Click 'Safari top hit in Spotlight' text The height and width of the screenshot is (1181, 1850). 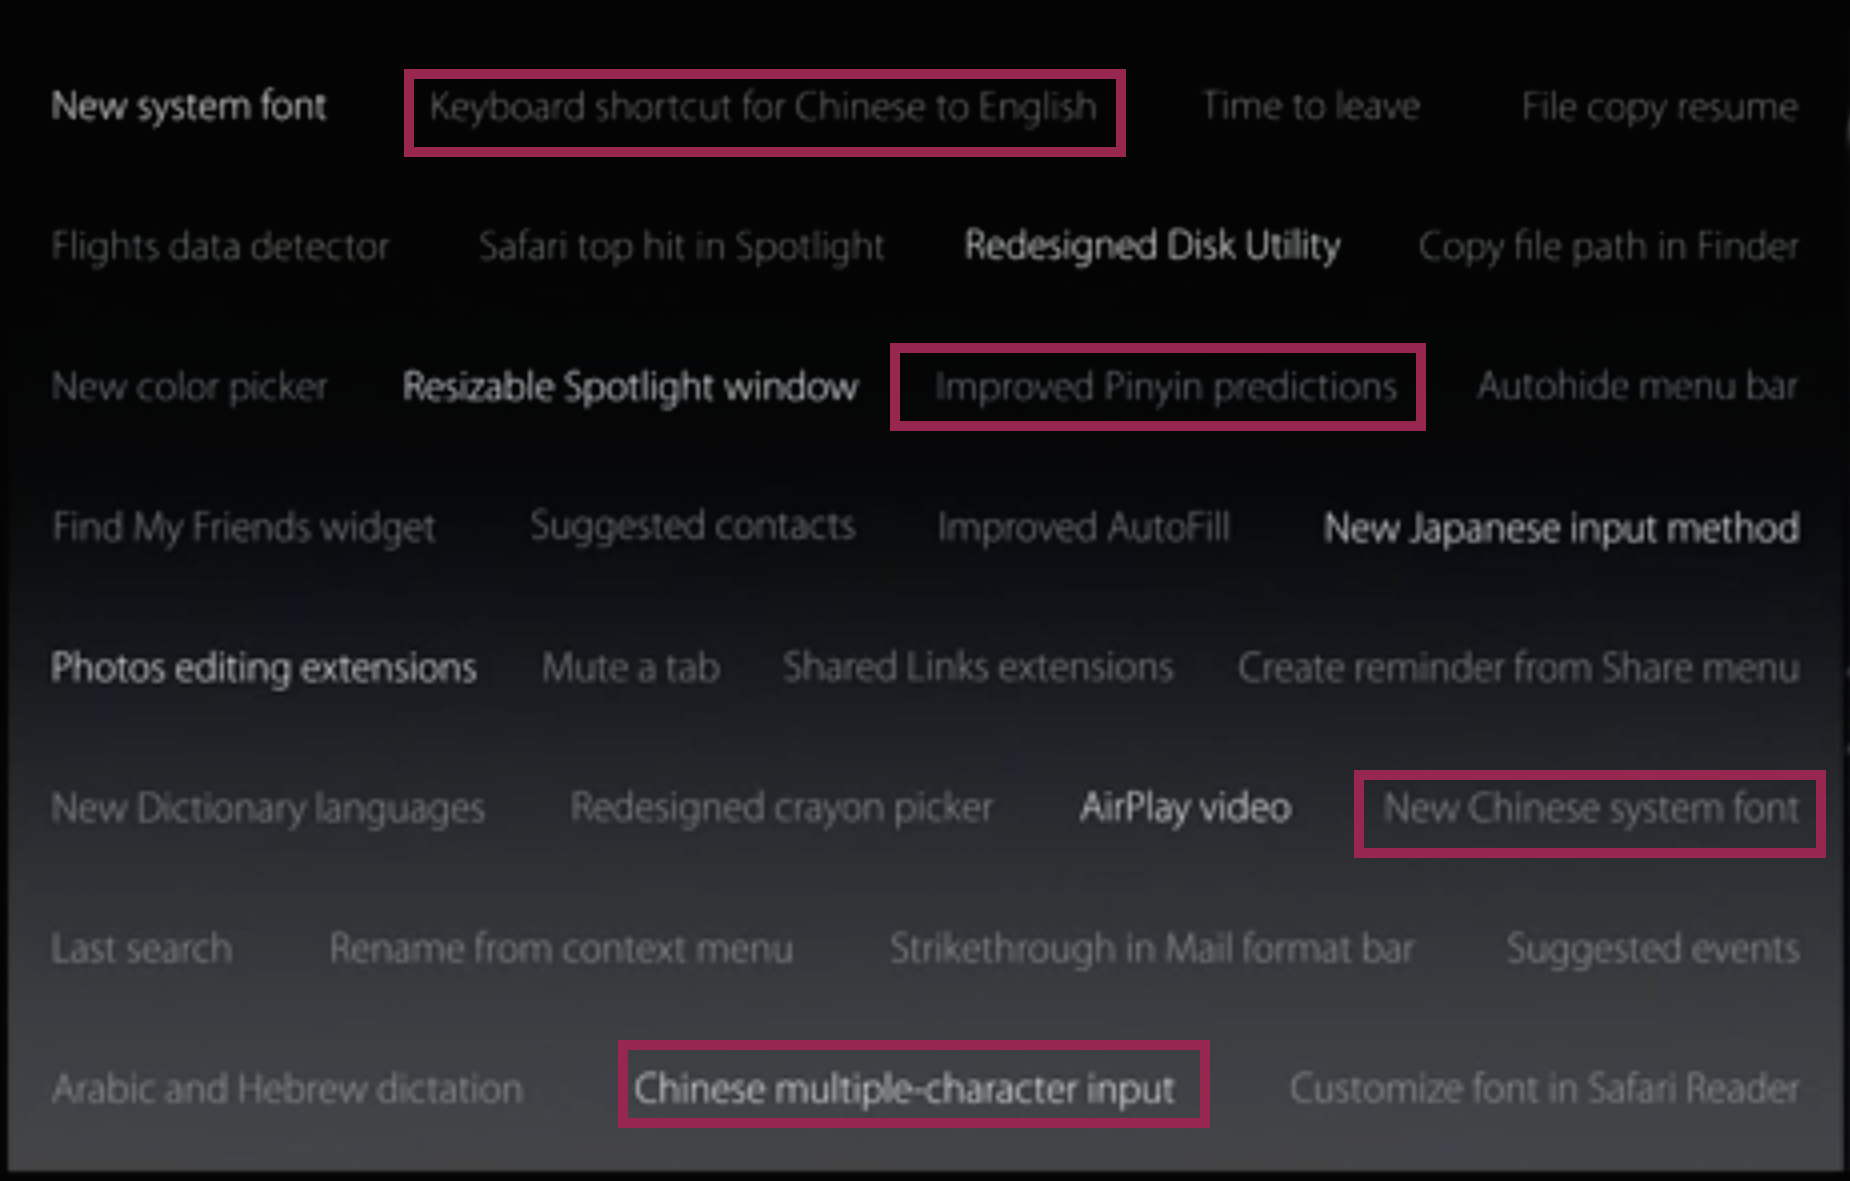click(681, 246)
